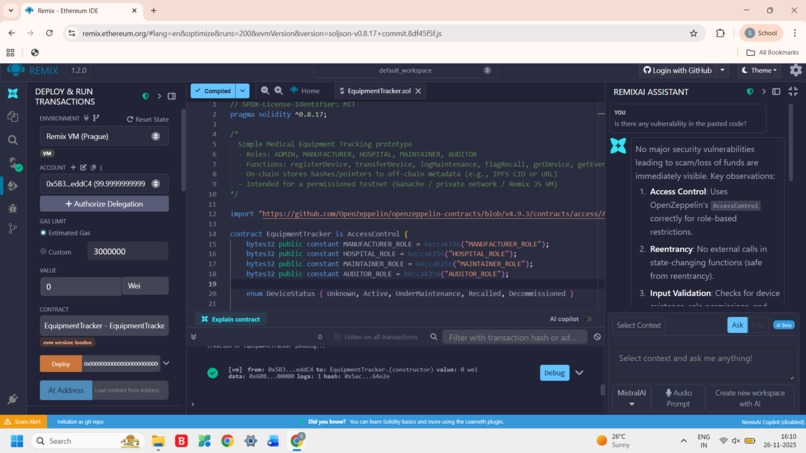Click the Ask button in RemixAI
This screenshot has width=806, height=453.
(x=737, y=325)
